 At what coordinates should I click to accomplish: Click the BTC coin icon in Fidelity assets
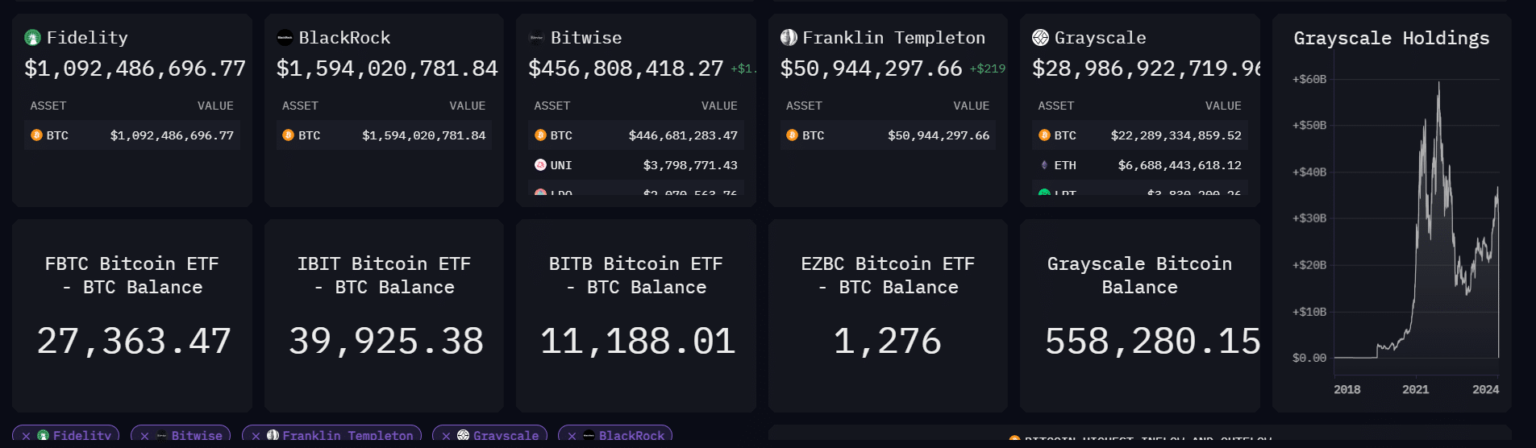[x=36, y=135]
